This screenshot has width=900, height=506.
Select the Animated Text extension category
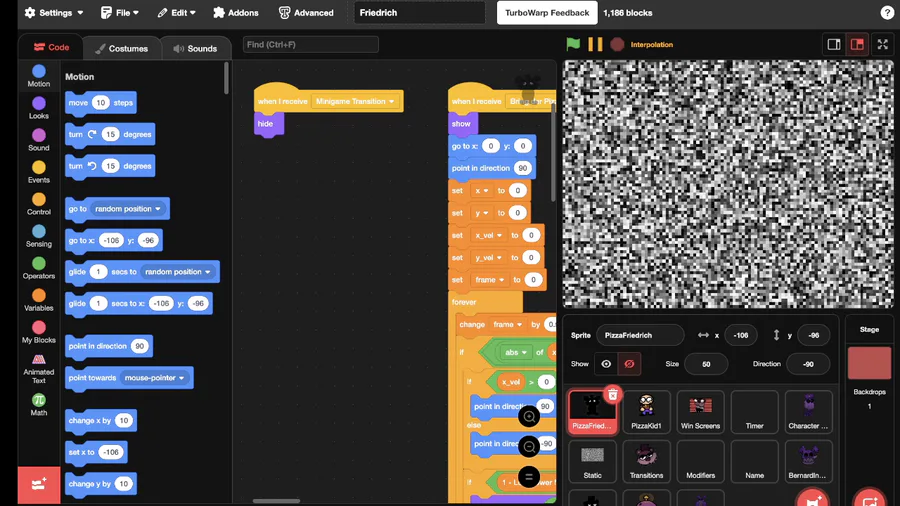click(38, 368)
